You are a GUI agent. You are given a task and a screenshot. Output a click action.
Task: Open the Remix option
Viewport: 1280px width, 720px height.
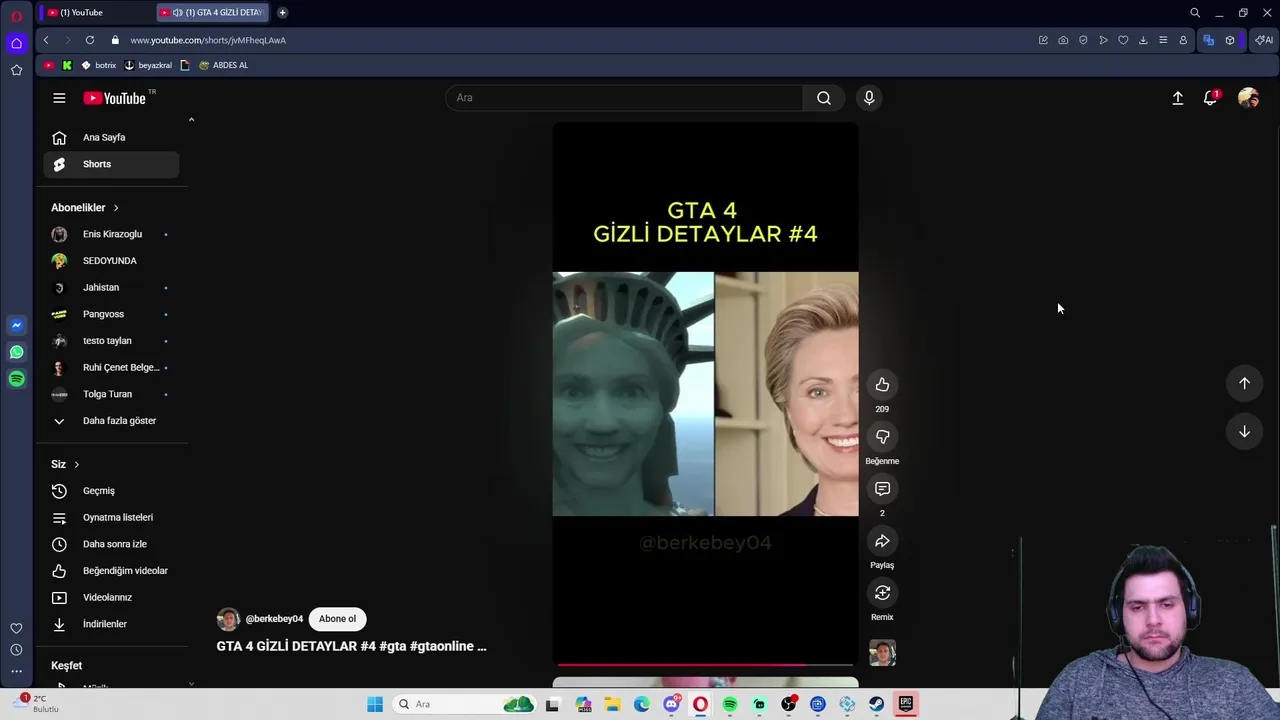point(882,593)
